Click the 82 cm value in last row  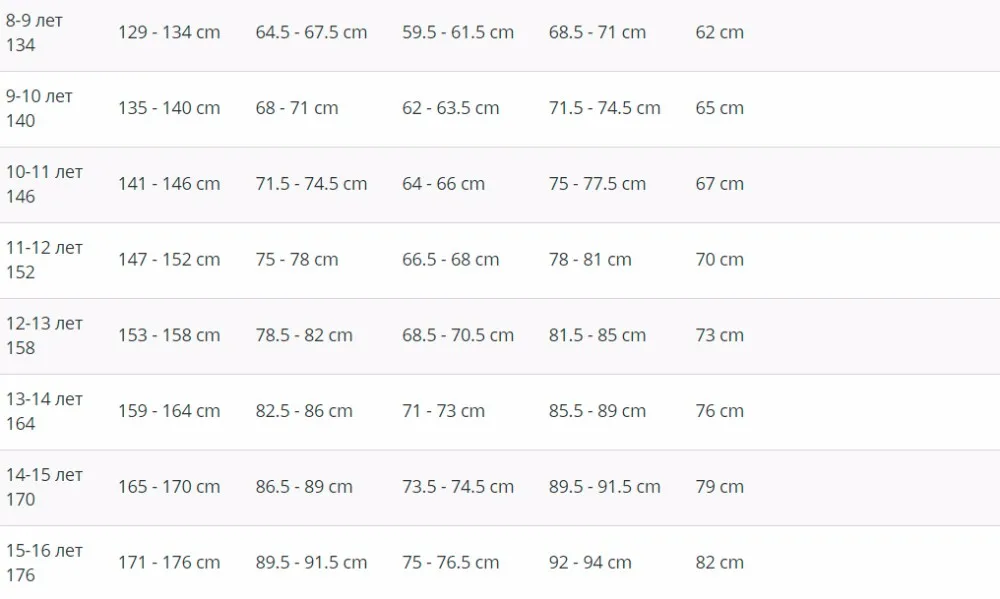pos(719,563)
